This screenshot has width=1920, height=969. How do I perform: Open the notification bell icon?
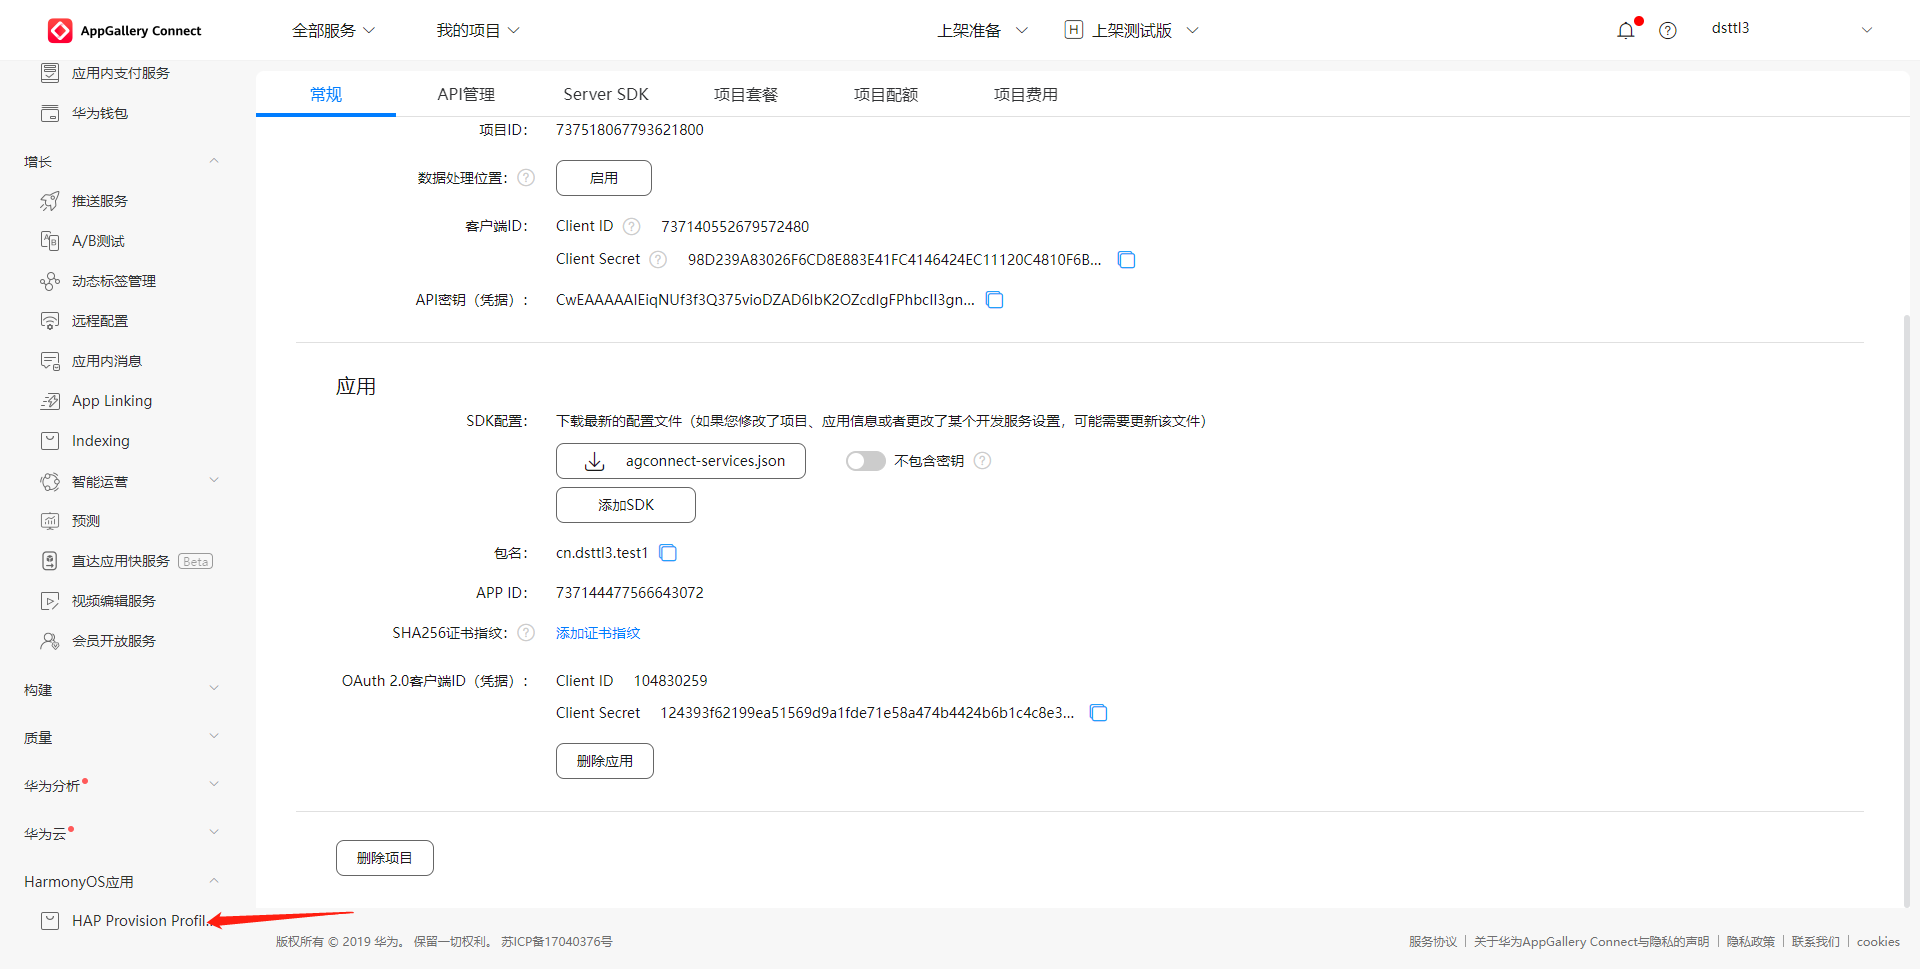click(x=1626, y=30)
